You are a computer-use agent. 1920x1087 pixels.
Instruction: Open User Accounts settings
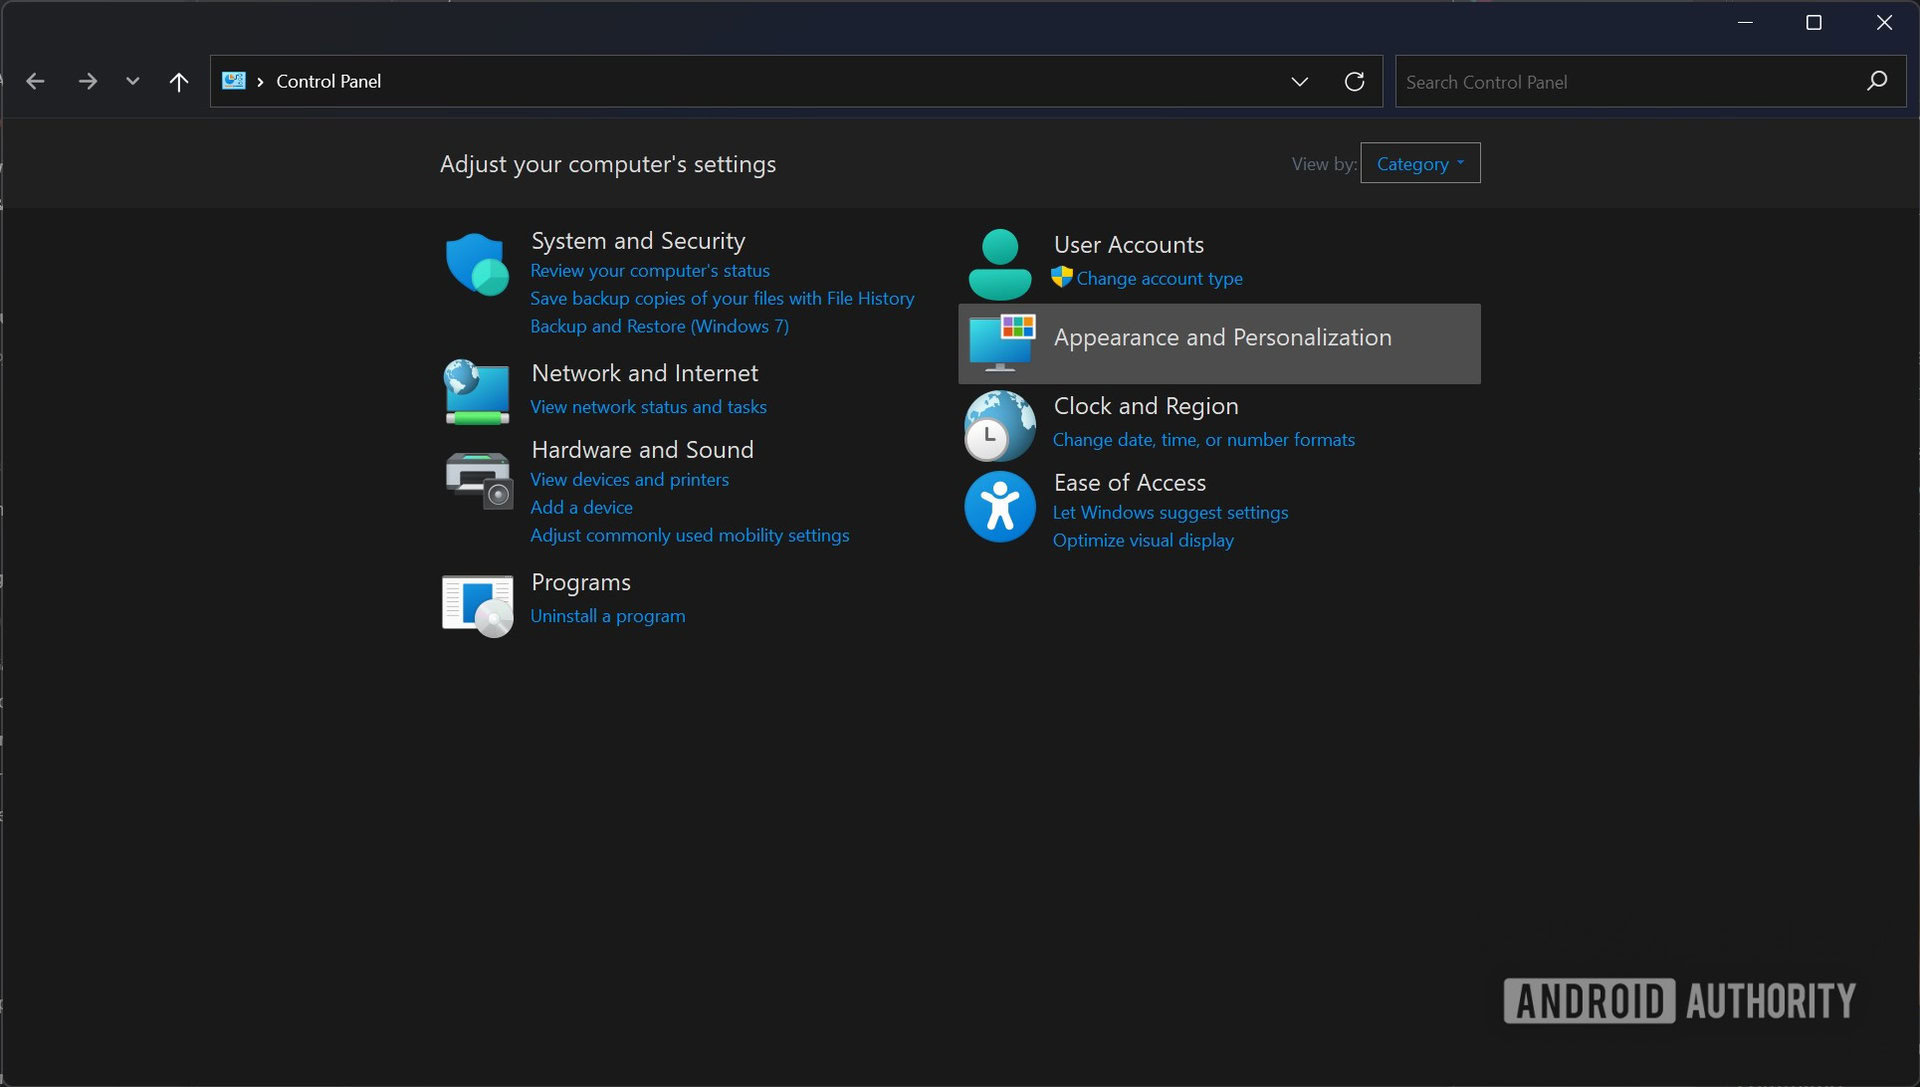click(x=1129, y=243)
